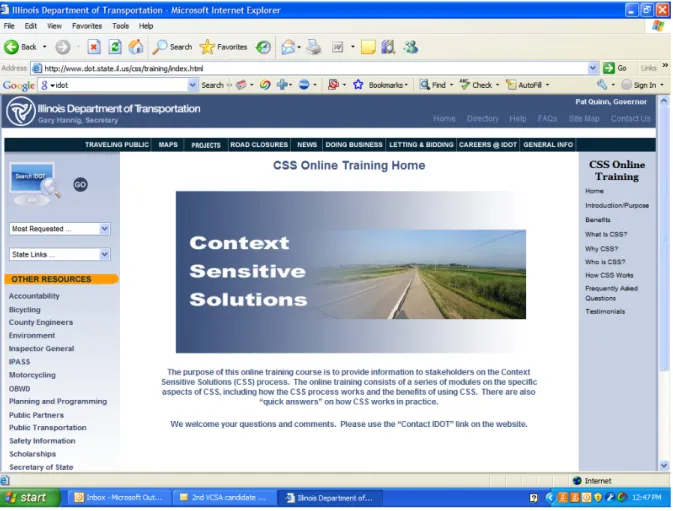Click the Mail envelope icon
The height and width of the screenshot is (511, 673).
[288, 47]
